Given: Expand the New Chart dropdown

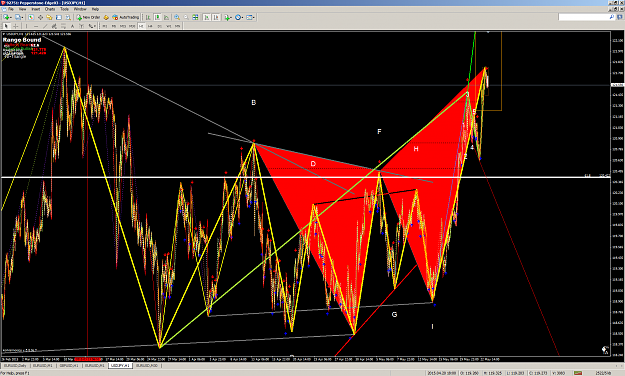Looking at the screenshot, I should 11,17.
